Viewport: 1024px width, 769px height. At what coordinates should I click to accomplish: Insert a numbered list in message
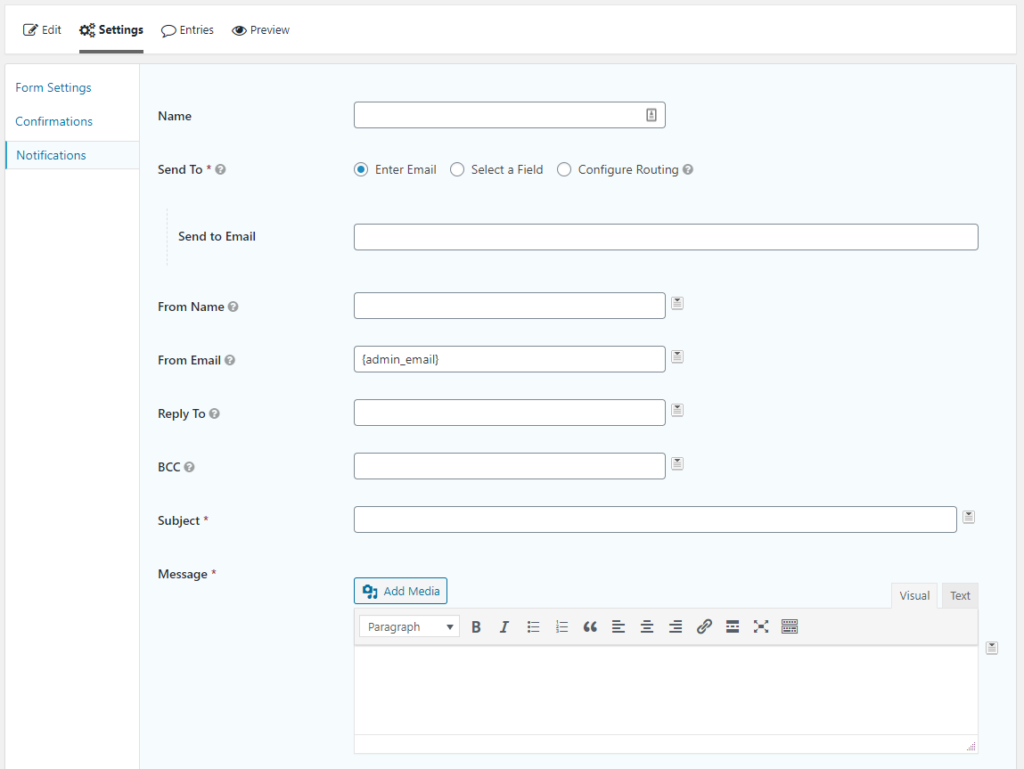[x=562, y=627]
